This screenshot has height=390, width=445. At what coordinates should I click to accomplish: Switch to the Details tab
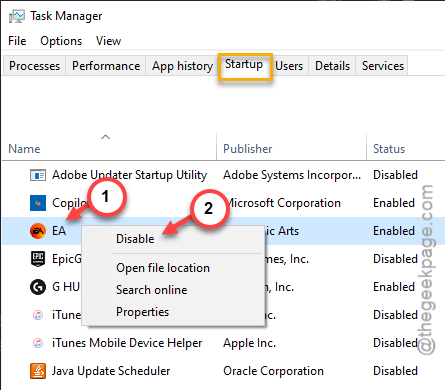(332, 66)
